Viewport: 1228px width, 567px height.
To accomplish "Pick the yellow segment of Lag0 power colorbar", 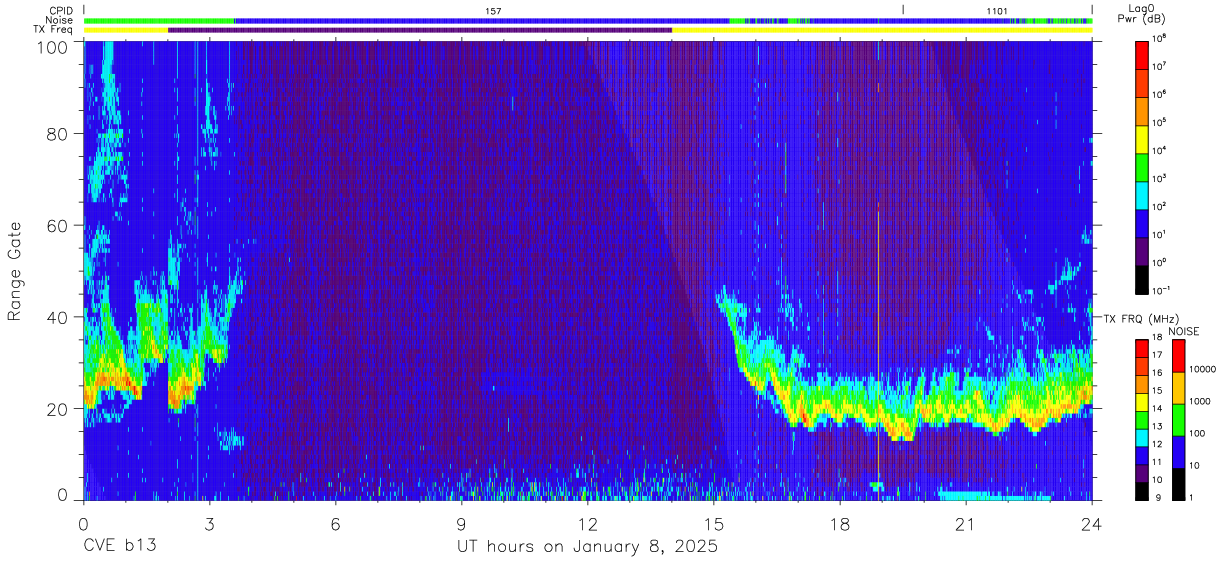I will coord(1142,138).
